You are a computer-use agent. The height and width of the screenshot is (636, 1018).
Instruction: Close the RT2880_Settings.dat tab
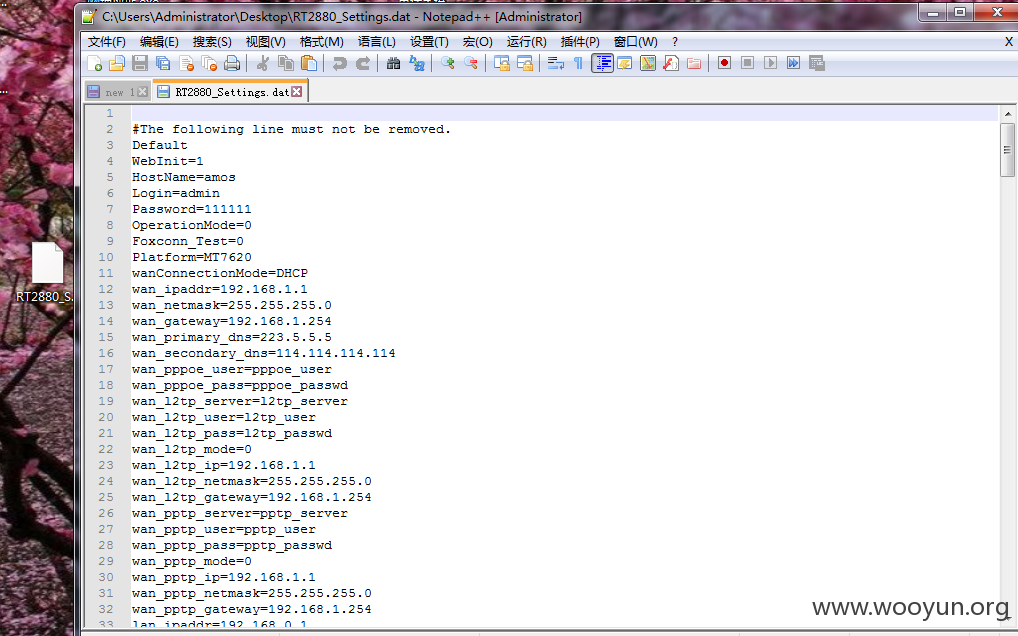(297, 92)
